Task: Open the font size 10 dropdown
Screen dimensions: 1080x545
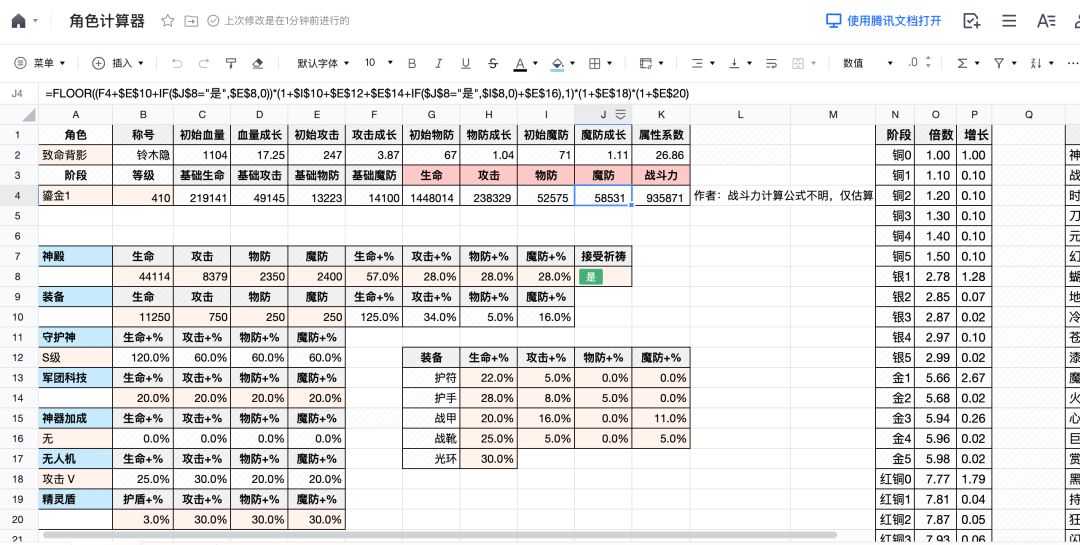Action: [378, 63]
